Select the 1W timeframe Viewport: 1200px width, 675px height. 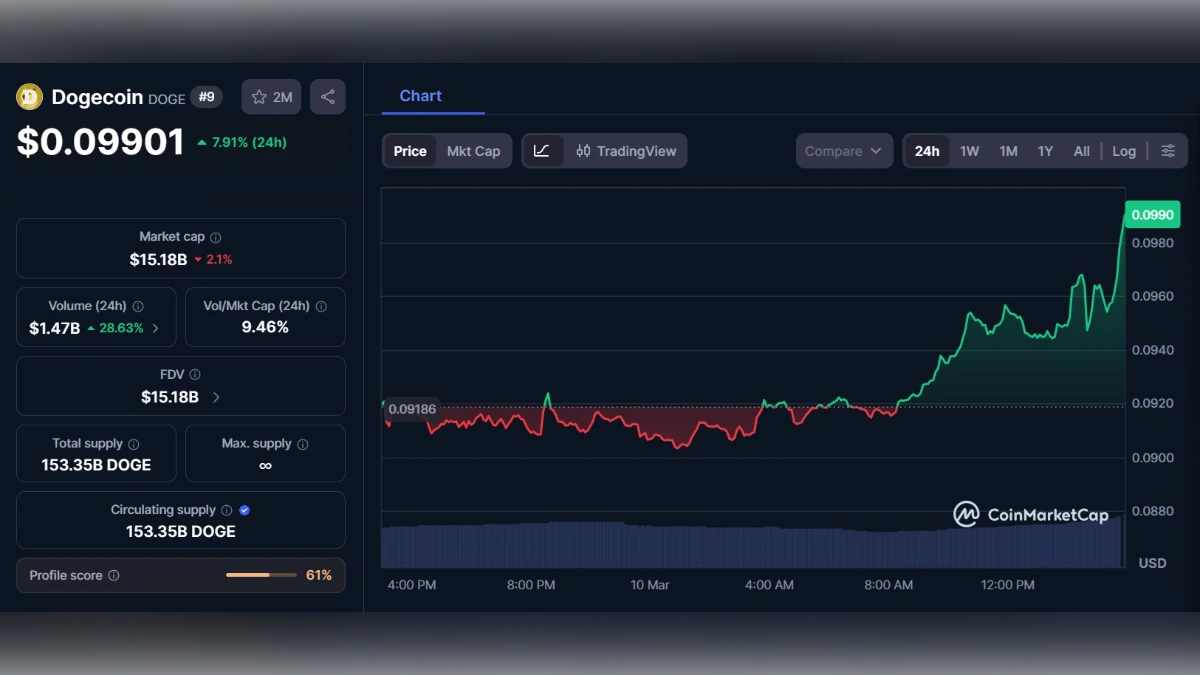pyautogui.click(x=969, y=150)
